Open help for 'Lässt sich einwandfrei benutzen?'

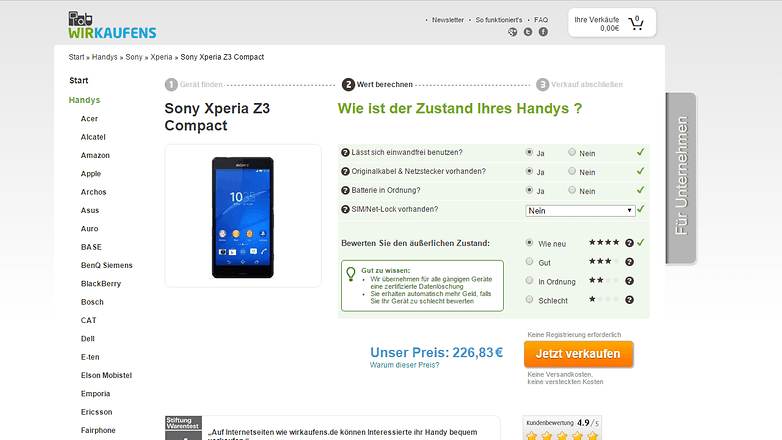345,153
